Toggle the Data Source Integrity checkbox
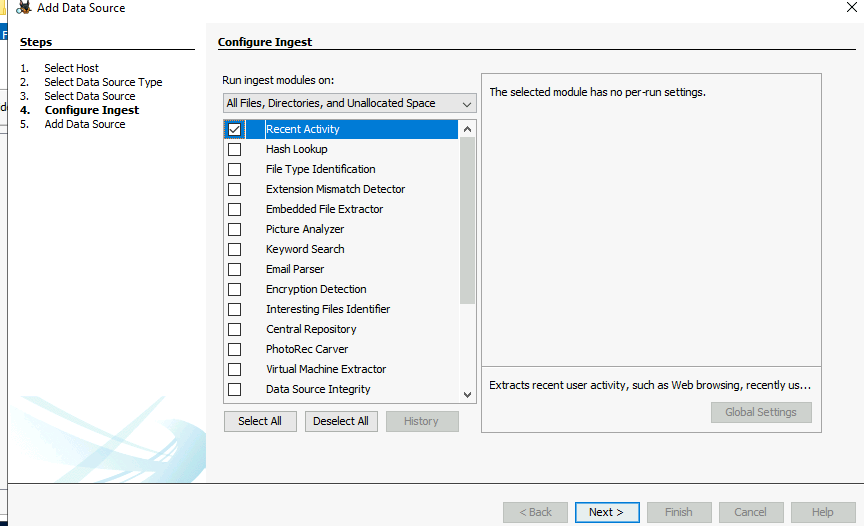 tap(234, 389)
